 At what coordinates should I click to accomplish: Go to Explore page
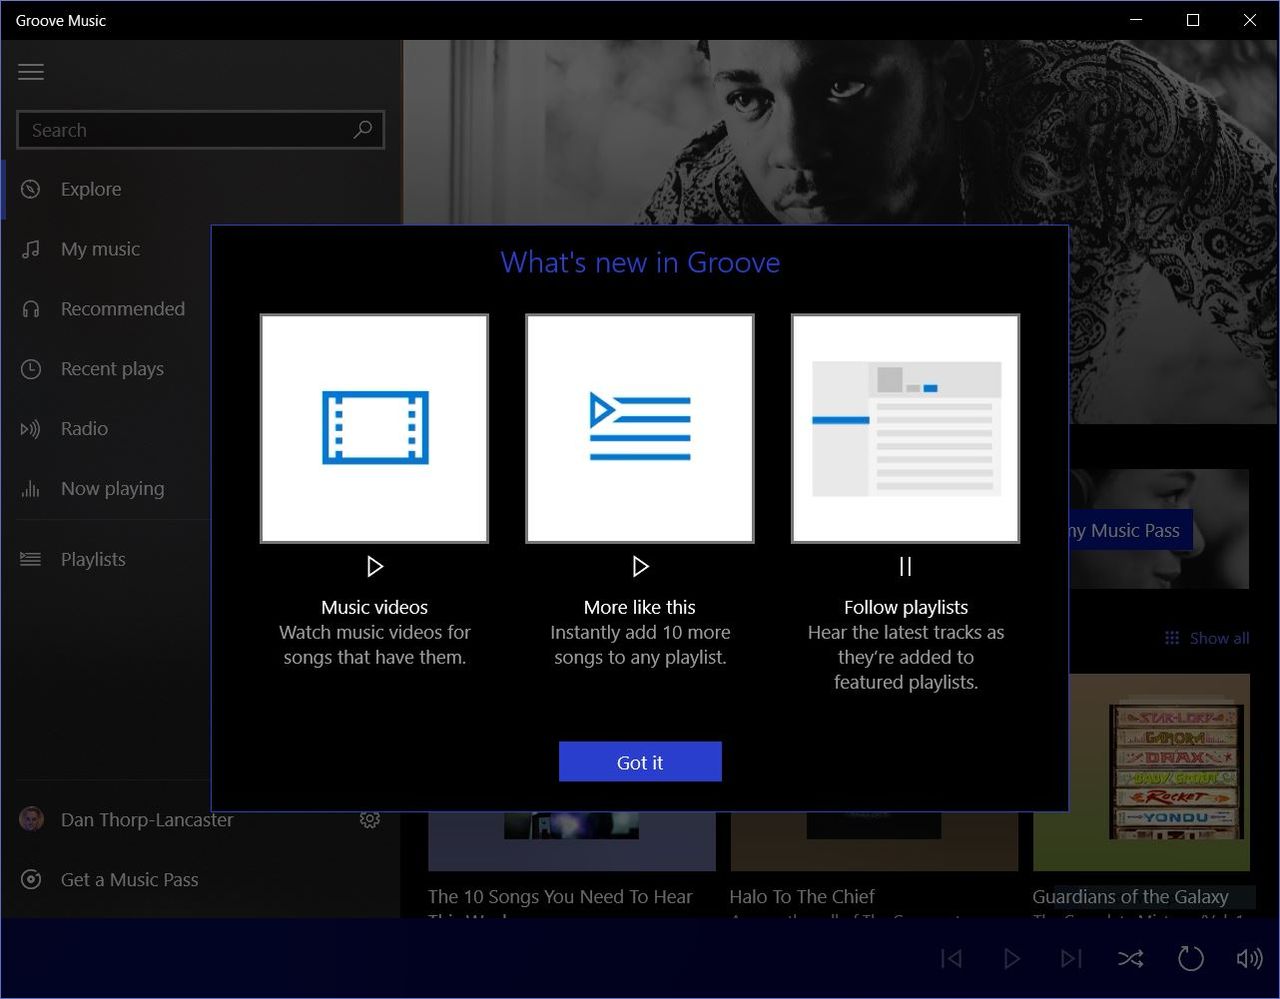point(91,189)
